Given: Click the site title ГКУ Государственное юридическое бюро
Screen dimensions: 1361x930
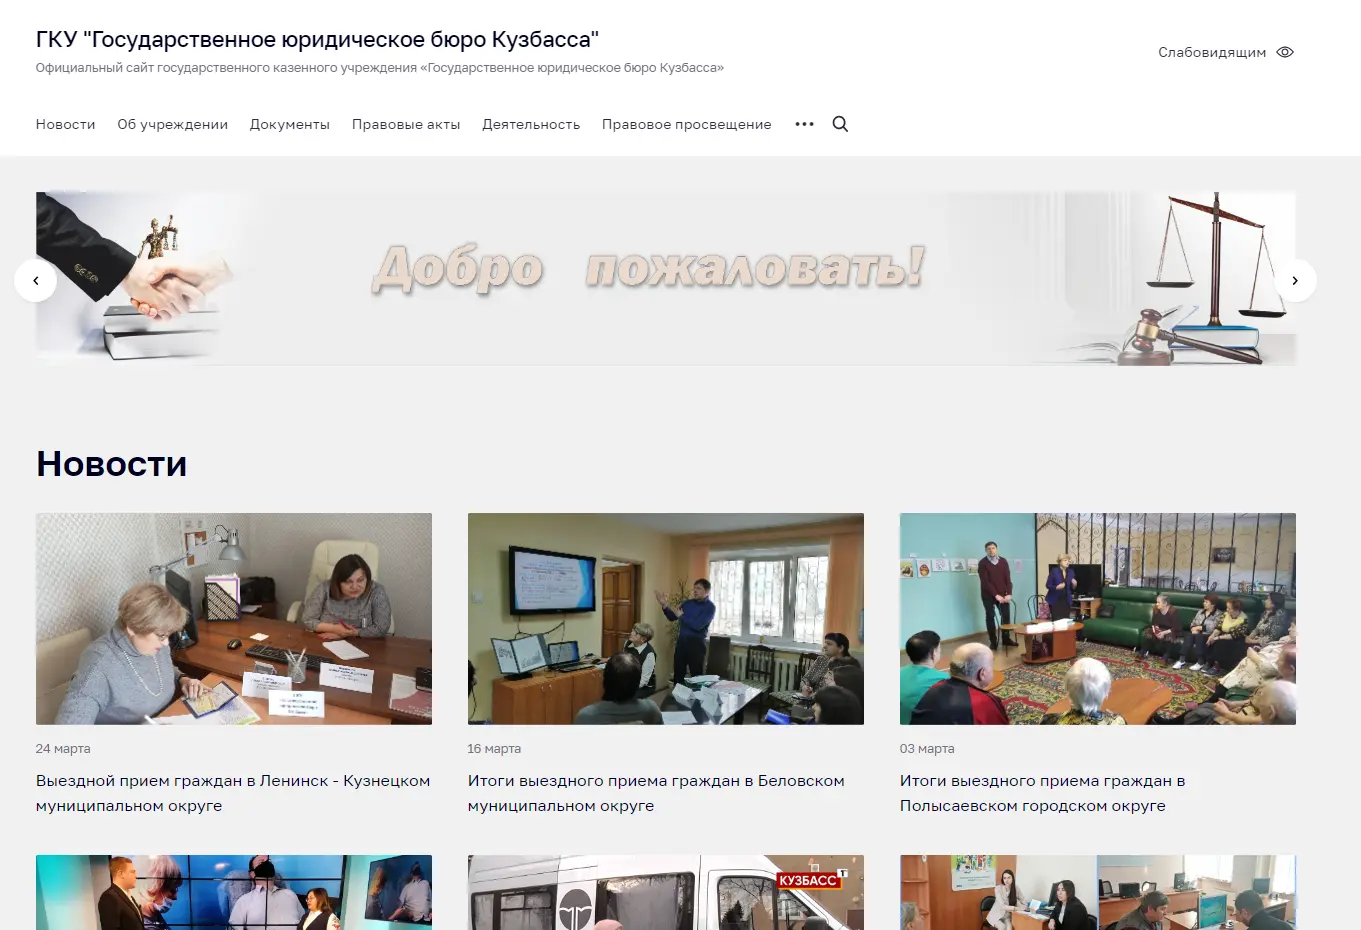Looking at the screenshot, I should click(317, 39).
